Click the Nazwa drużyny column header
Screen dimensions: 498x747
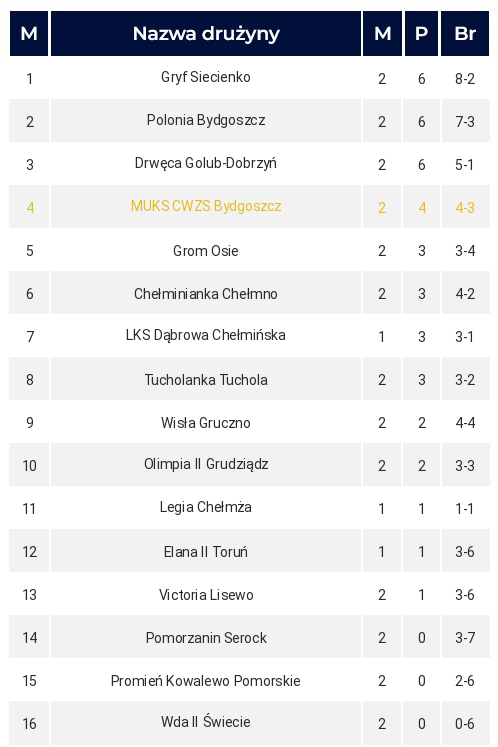[205, 33]
